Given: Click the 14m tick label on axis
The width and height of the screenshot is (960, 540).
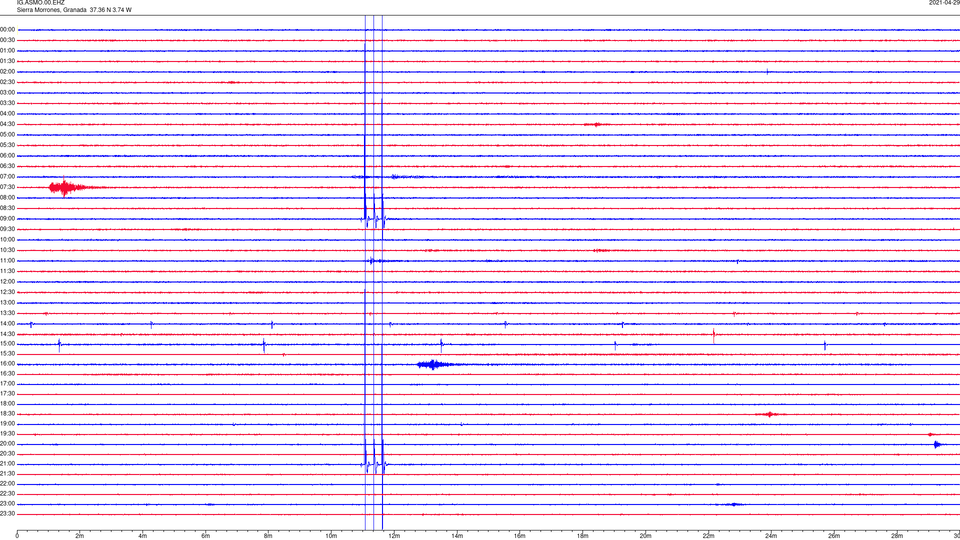Looking at the screenshot, I should pyautogui.click(x=457, y=536).
